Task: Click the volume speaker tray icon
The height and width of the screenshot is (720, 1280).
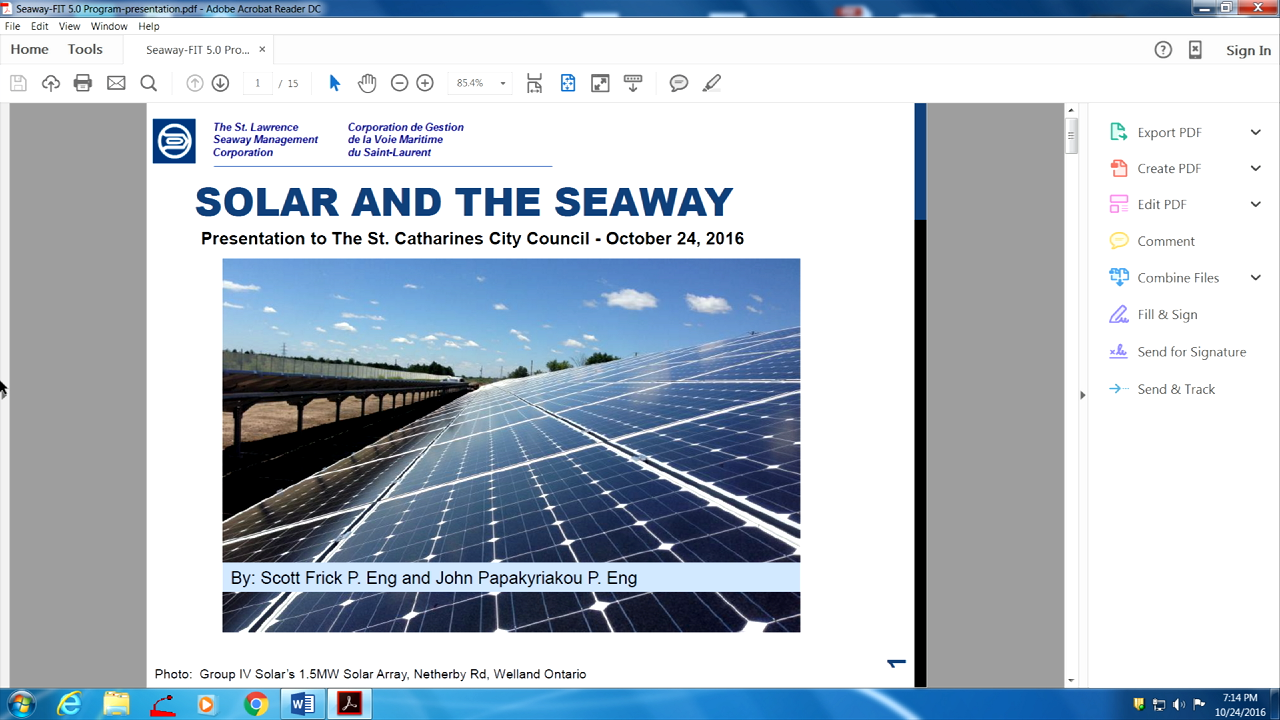Action: (x=1179, y=704)
